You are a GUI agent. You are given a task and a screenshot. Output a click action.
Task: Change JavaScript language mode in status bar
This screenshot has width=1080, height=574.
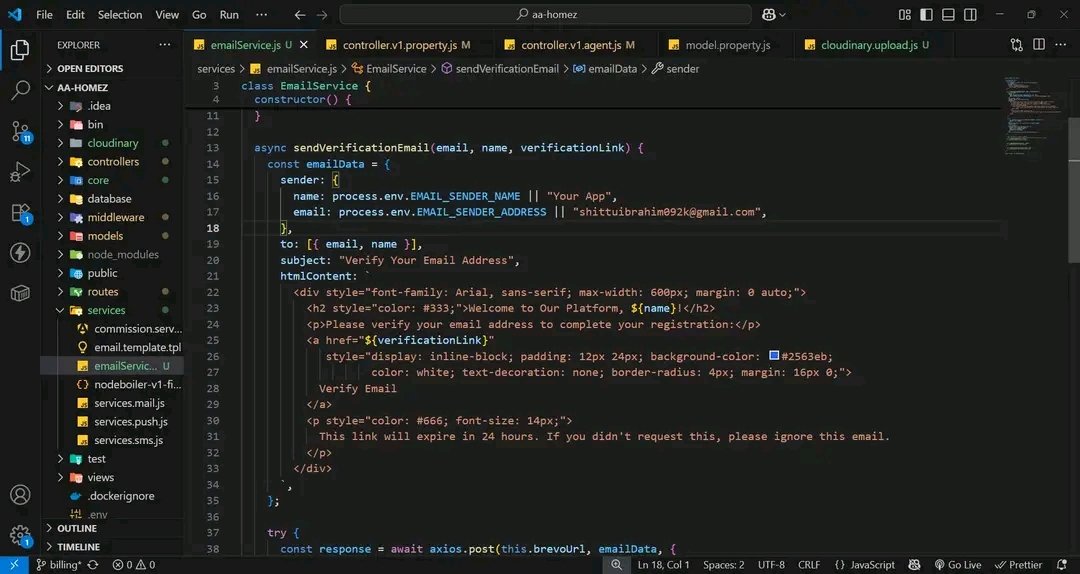[x=872, y=565]
